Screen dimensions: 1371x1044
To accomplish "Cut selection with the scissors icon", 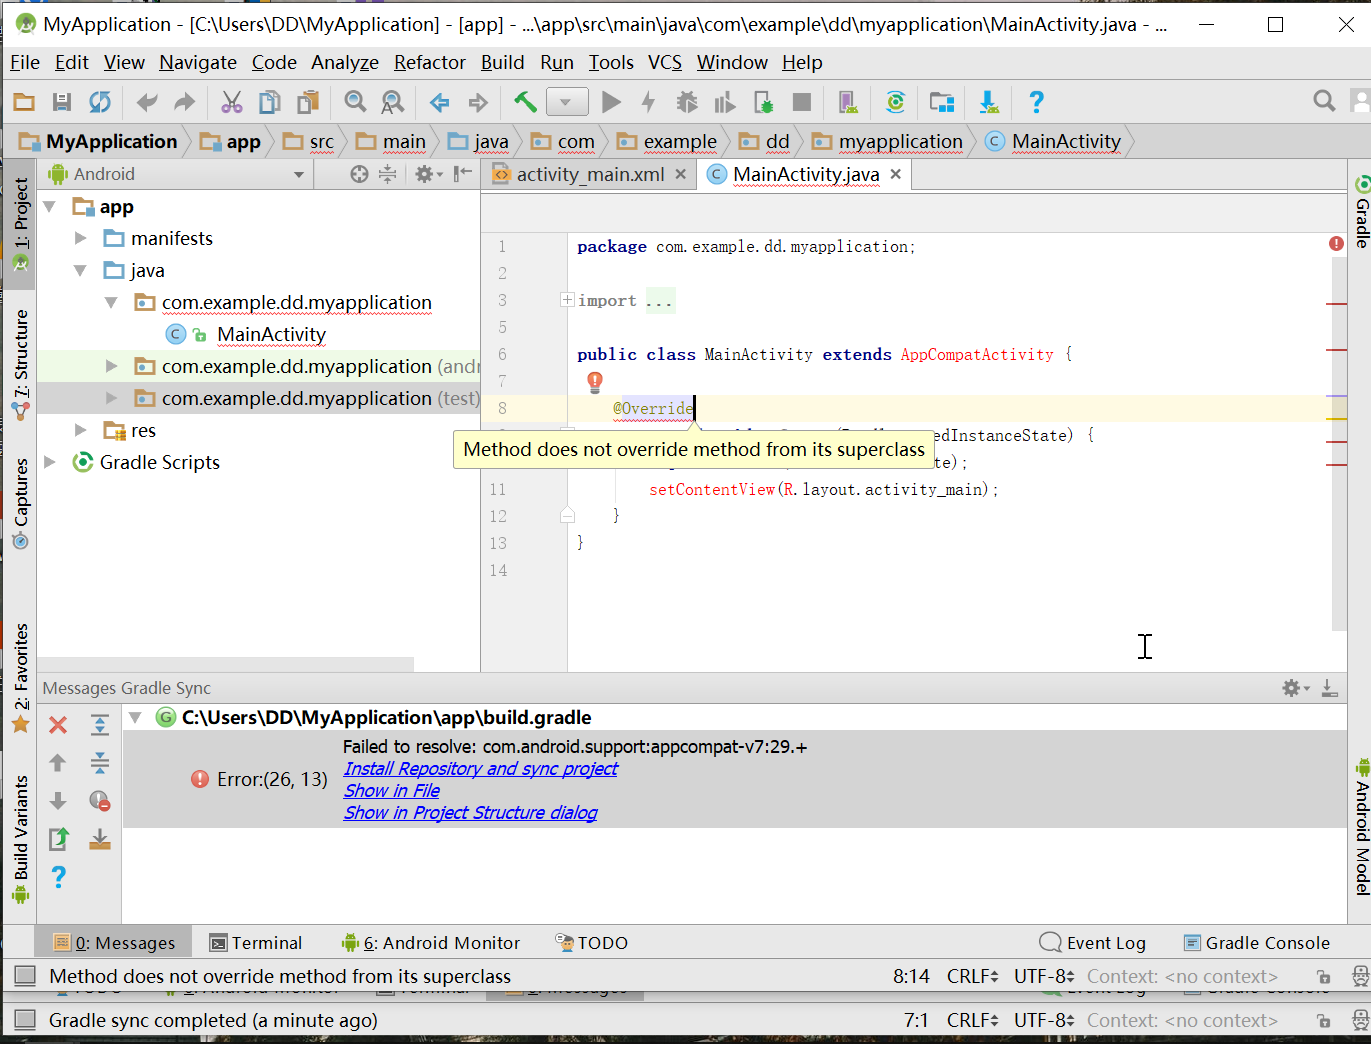I will [x=232, y=101].
